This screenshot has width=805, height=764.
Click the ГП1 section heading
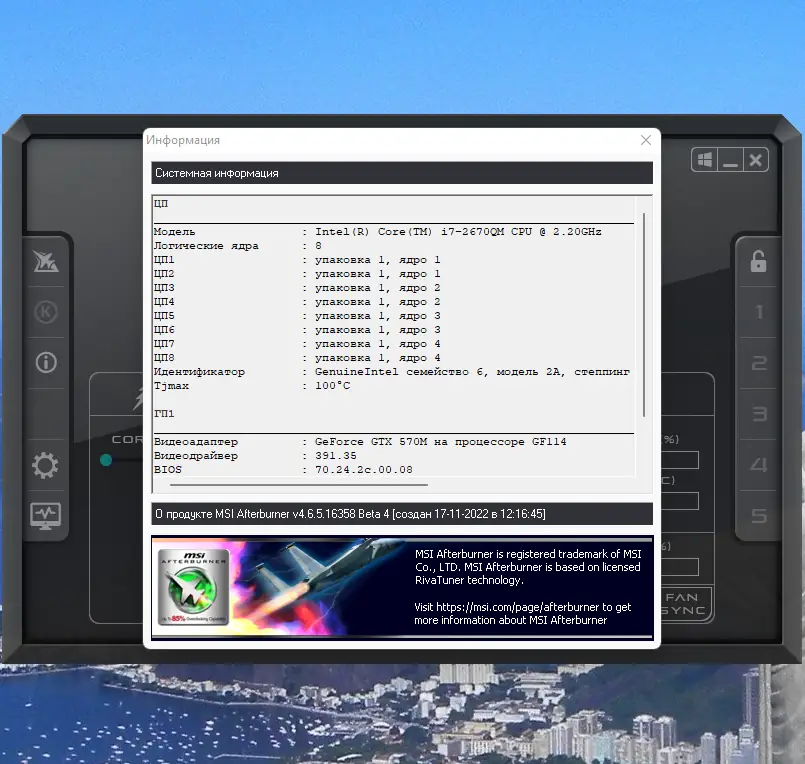[164, 413]
